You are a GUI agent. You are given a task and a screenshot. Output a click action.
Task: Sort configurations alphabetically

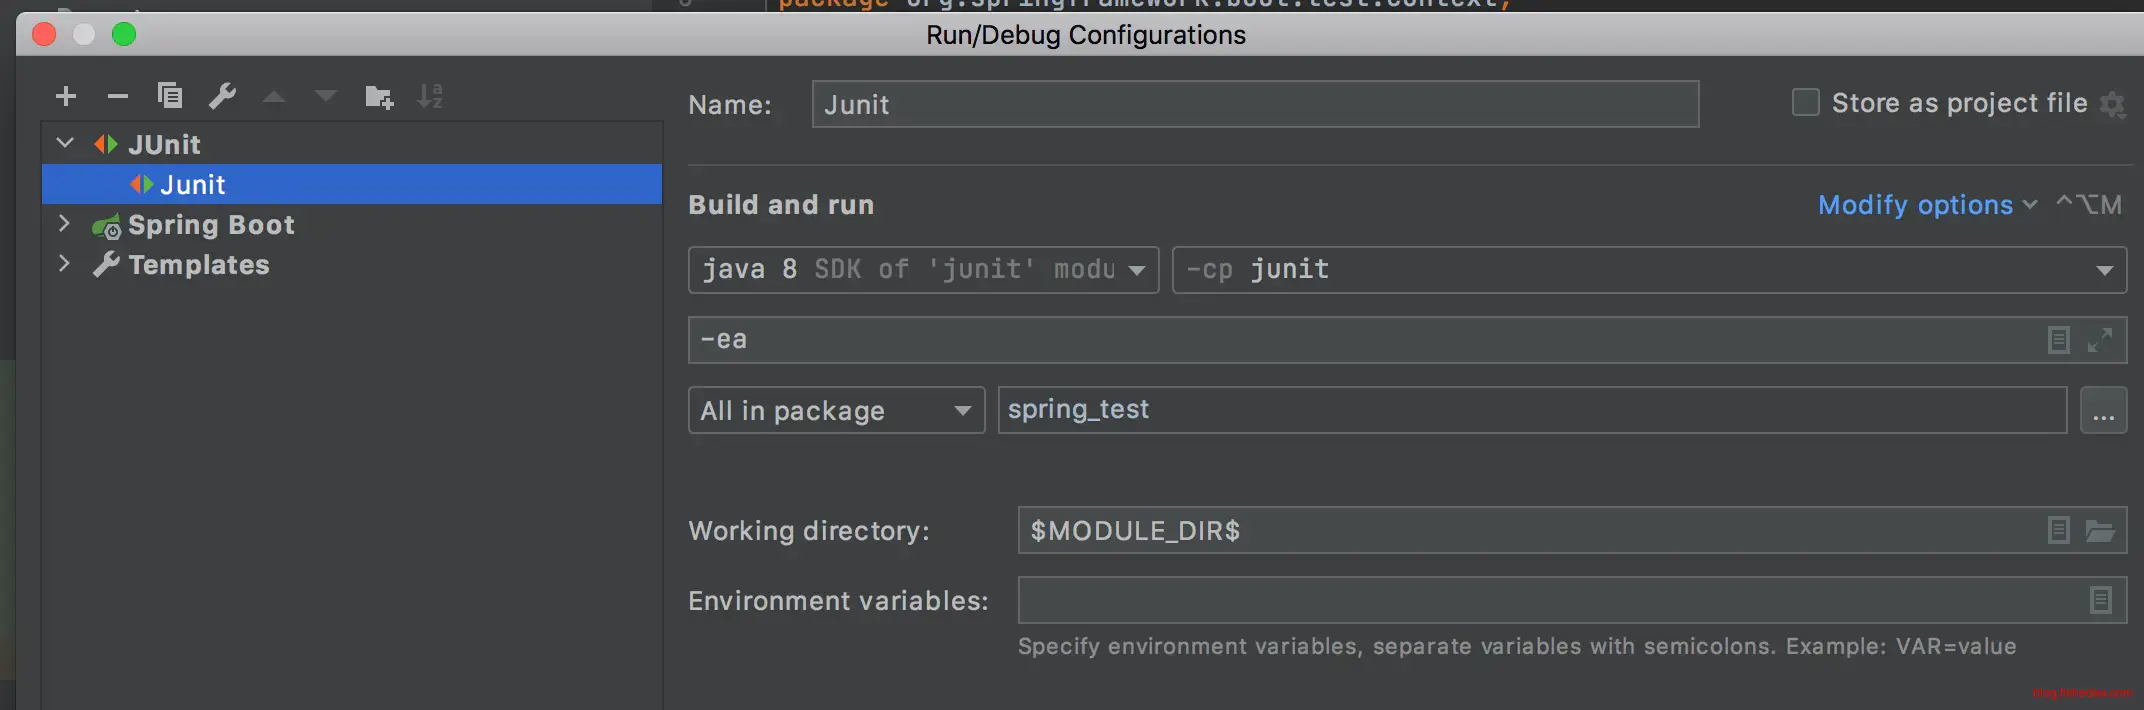pyautogui.click(x=430, y=96)
